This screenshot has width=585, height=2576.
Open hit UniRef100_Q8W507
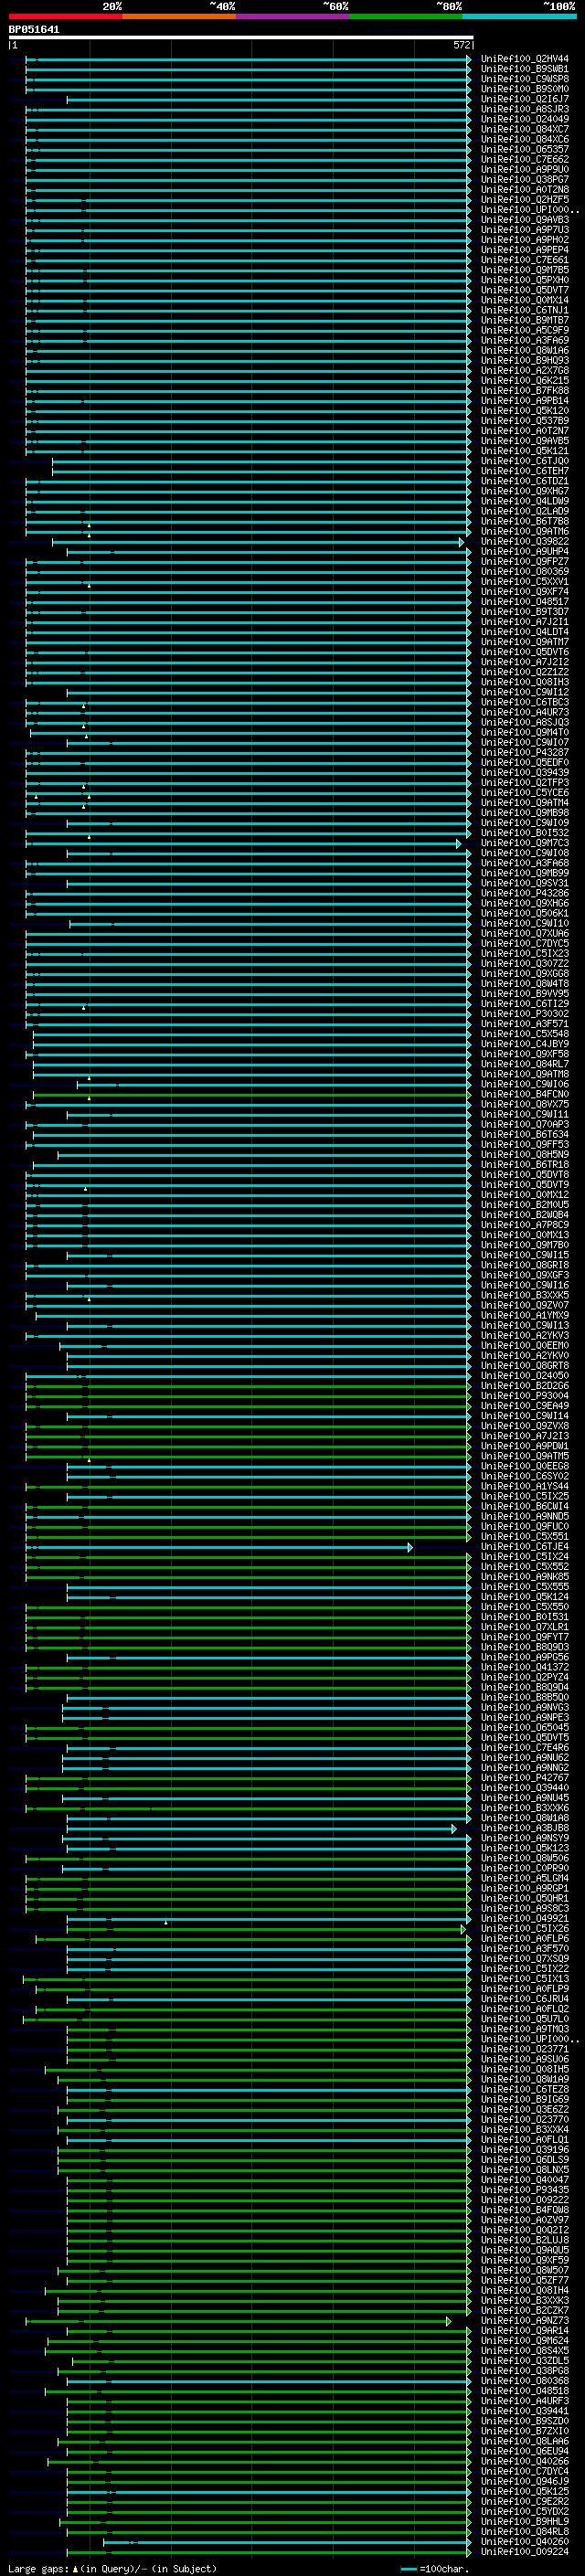point(525,2270)
